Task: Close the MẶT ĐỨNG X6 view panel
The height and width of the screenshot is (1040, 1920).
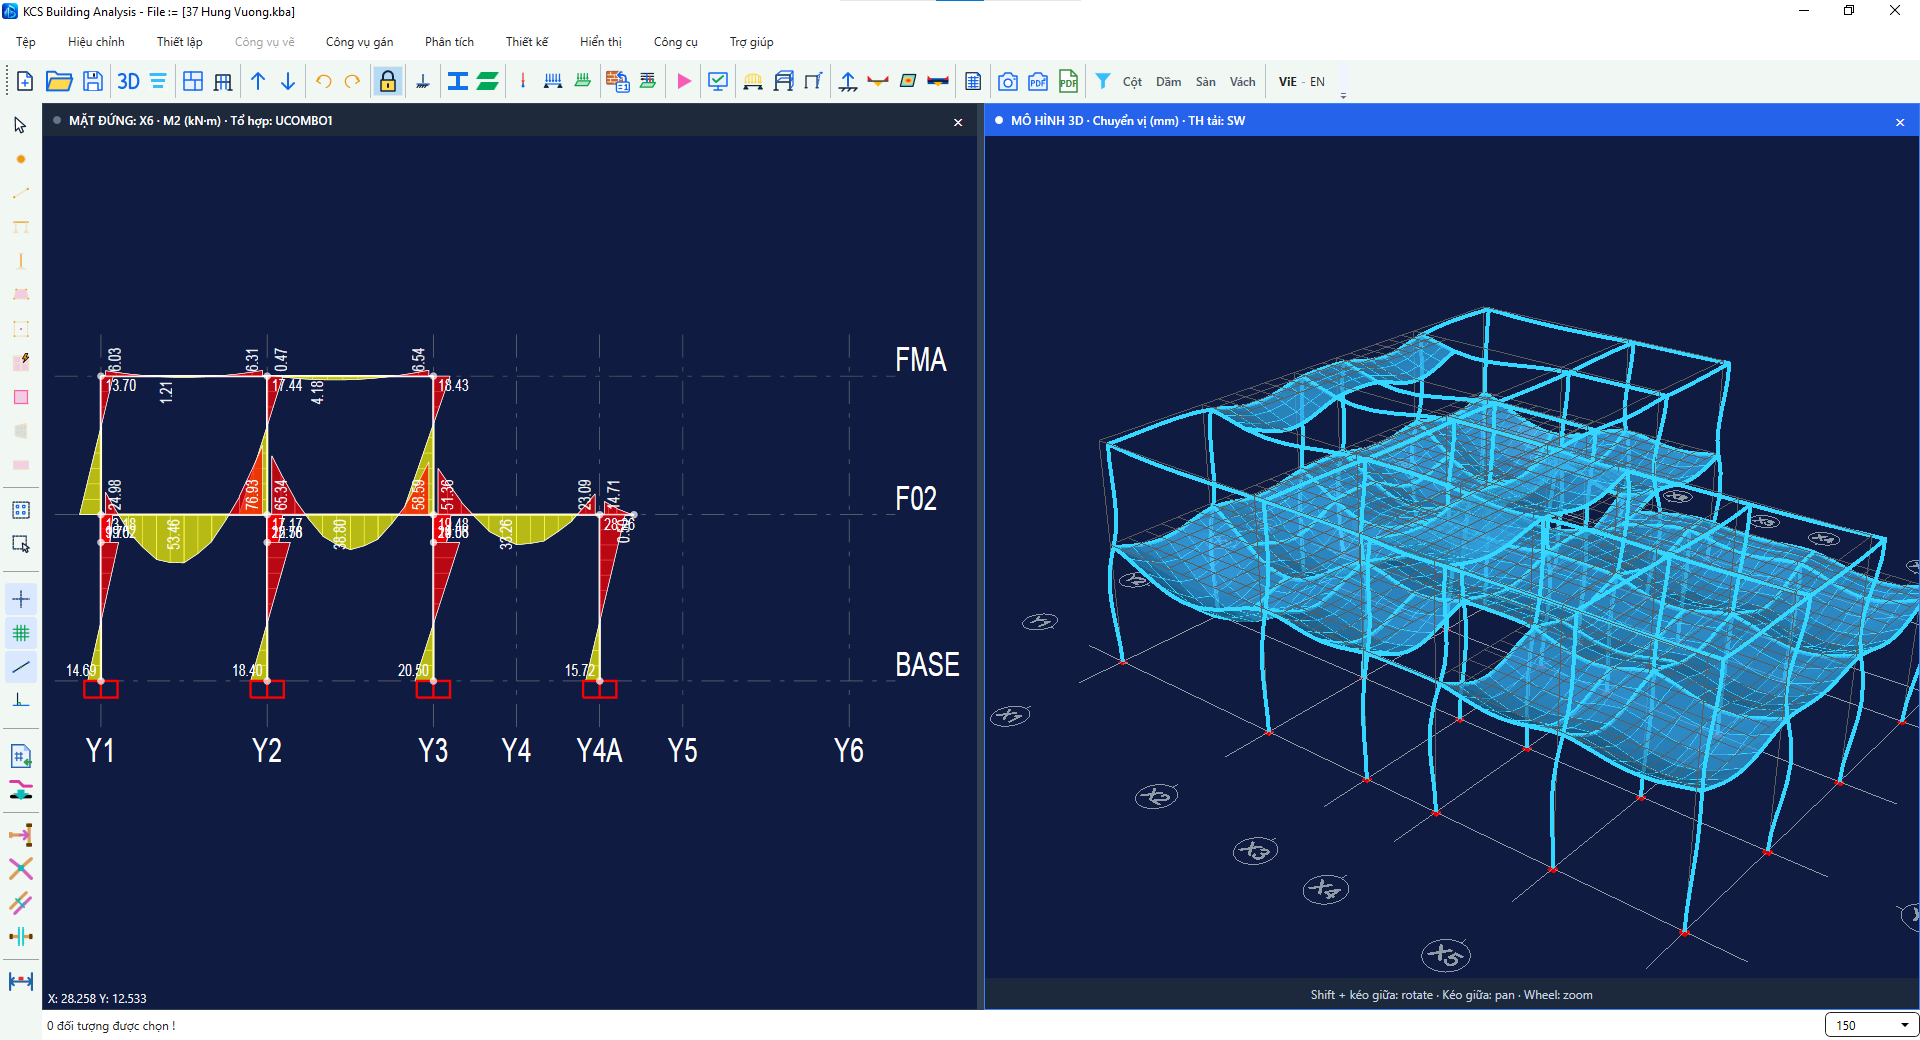Action: [x=958, y=122]
